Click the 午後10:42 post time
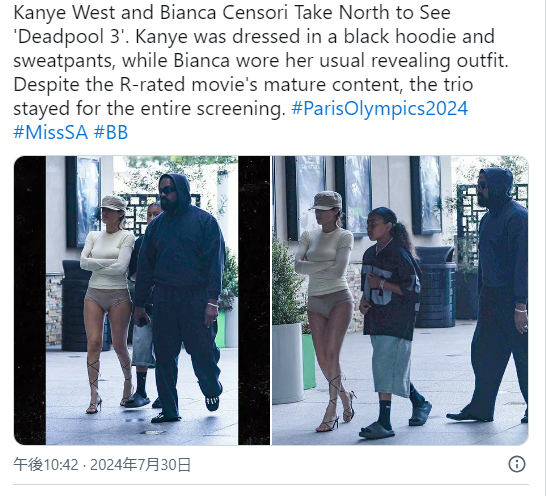The width and height of the screenshot is (546, 496). 46,465
